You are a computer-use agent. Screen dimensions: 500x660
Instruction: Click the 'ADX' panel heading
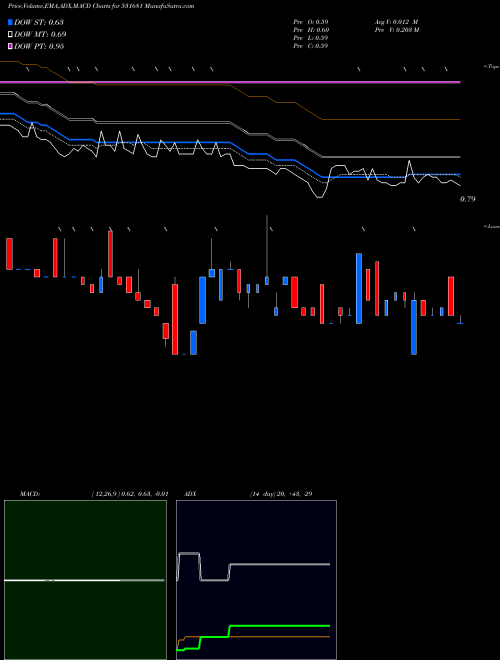tap(190, 494)
